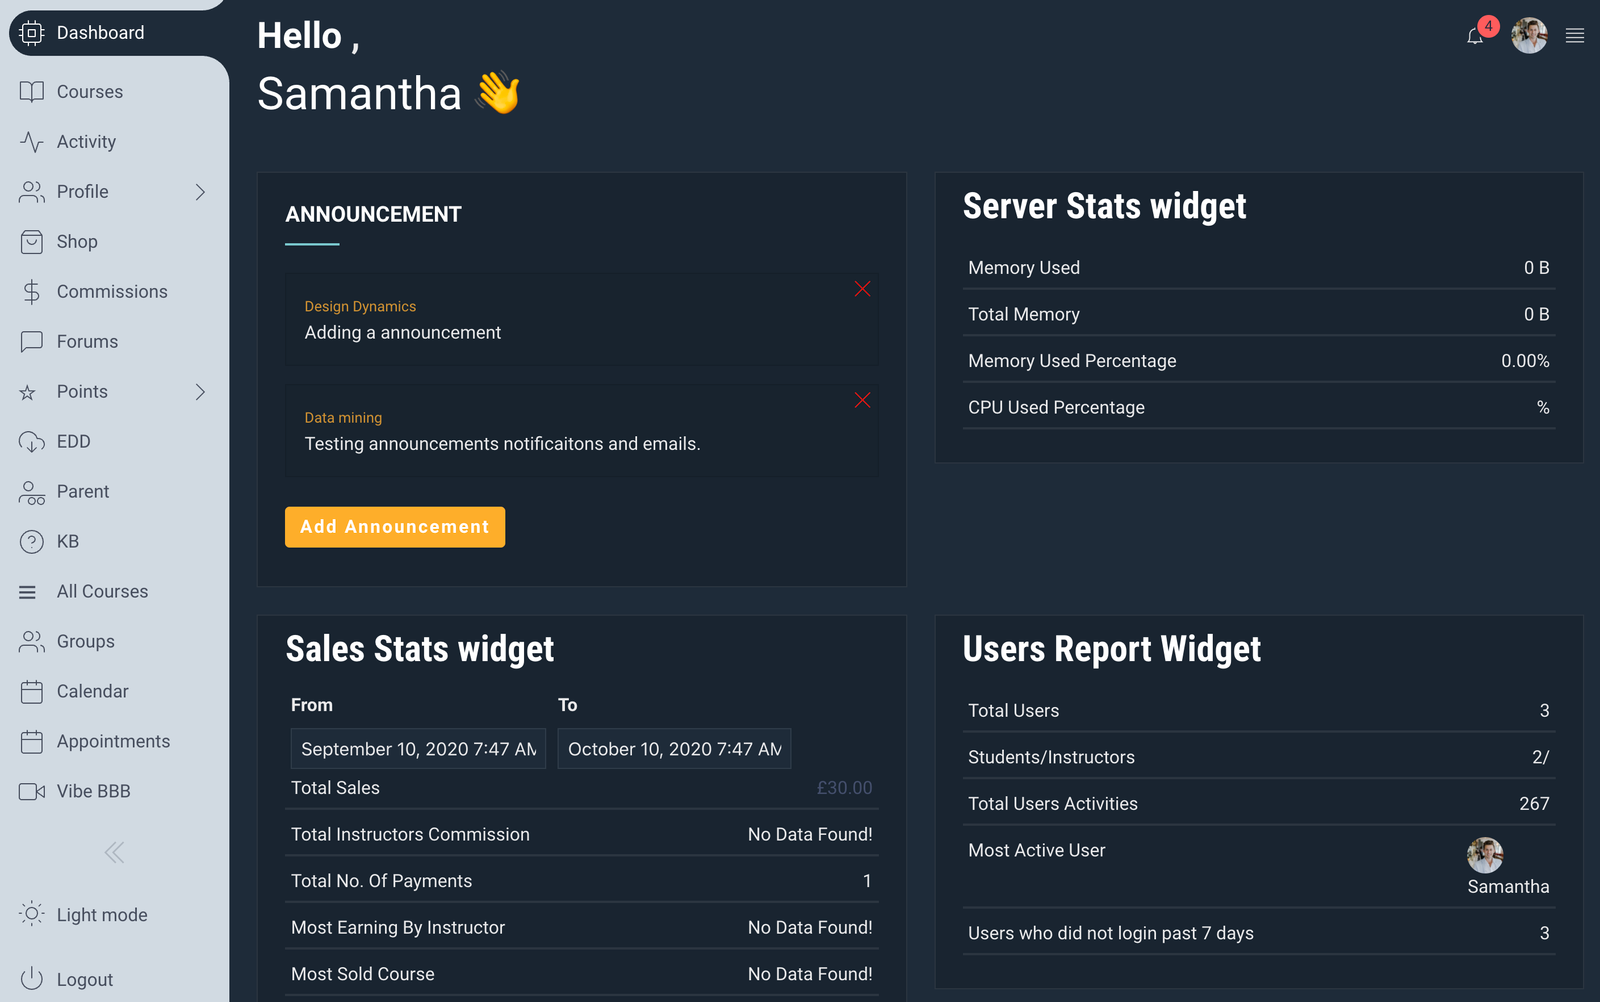Click the Courses book icon in sidebar
Image resolution: width=1600 pixels, height=1002 pixels.
32,92
